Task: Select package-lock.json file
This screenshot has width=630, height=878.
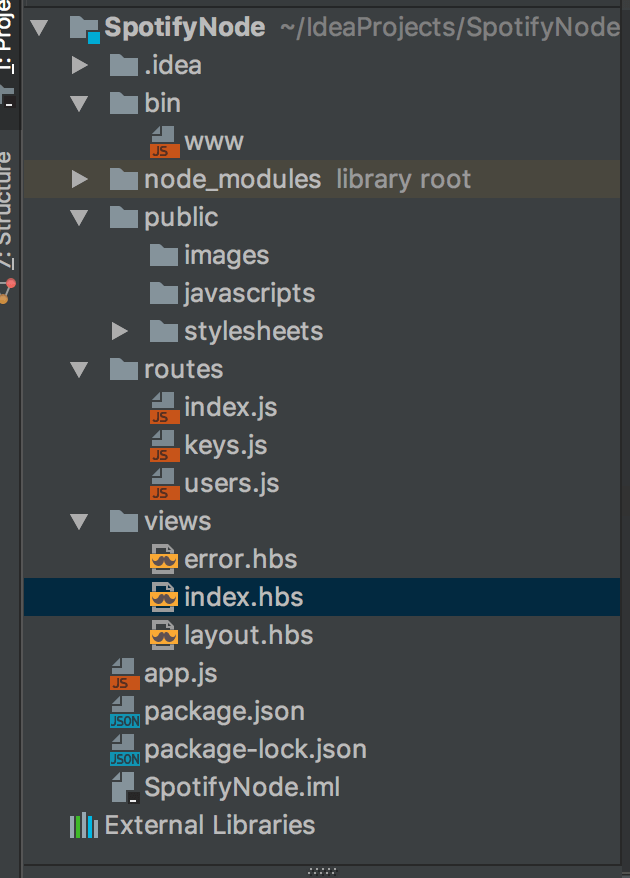Action: [x=255, y=749]
